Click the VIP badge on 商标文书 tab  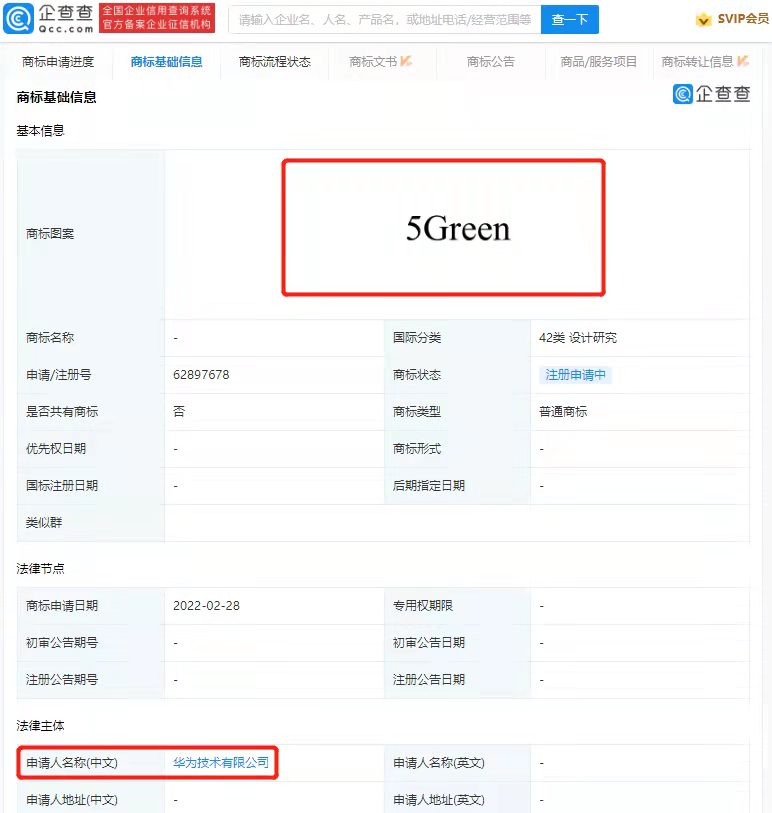(x=406, y=61)
